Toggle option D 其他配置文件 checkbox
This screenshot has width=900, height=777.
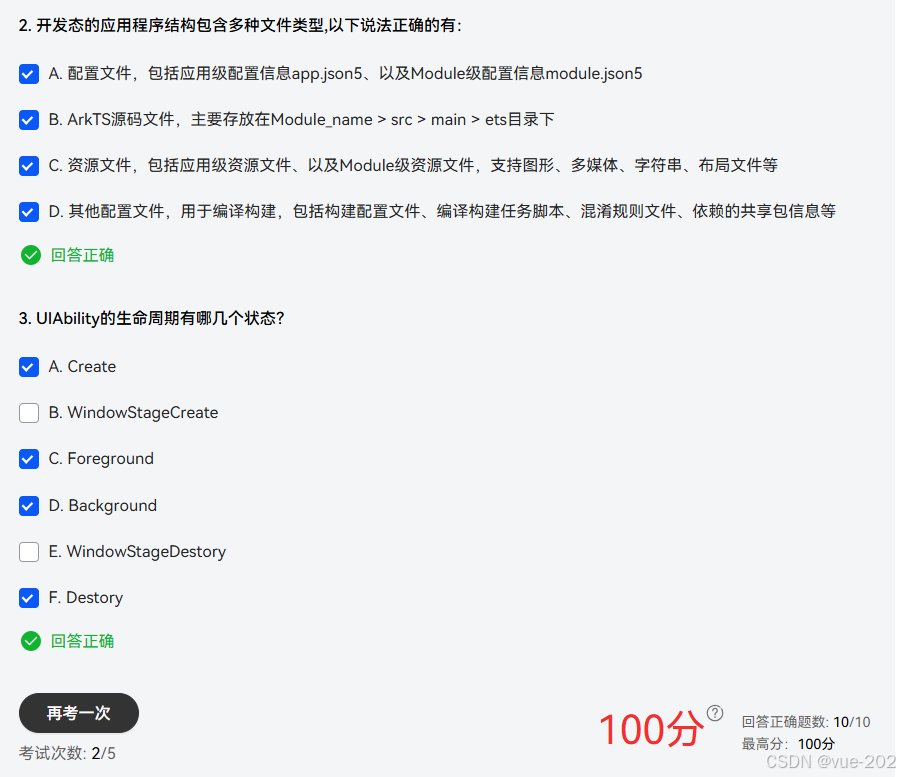point(29,212)
